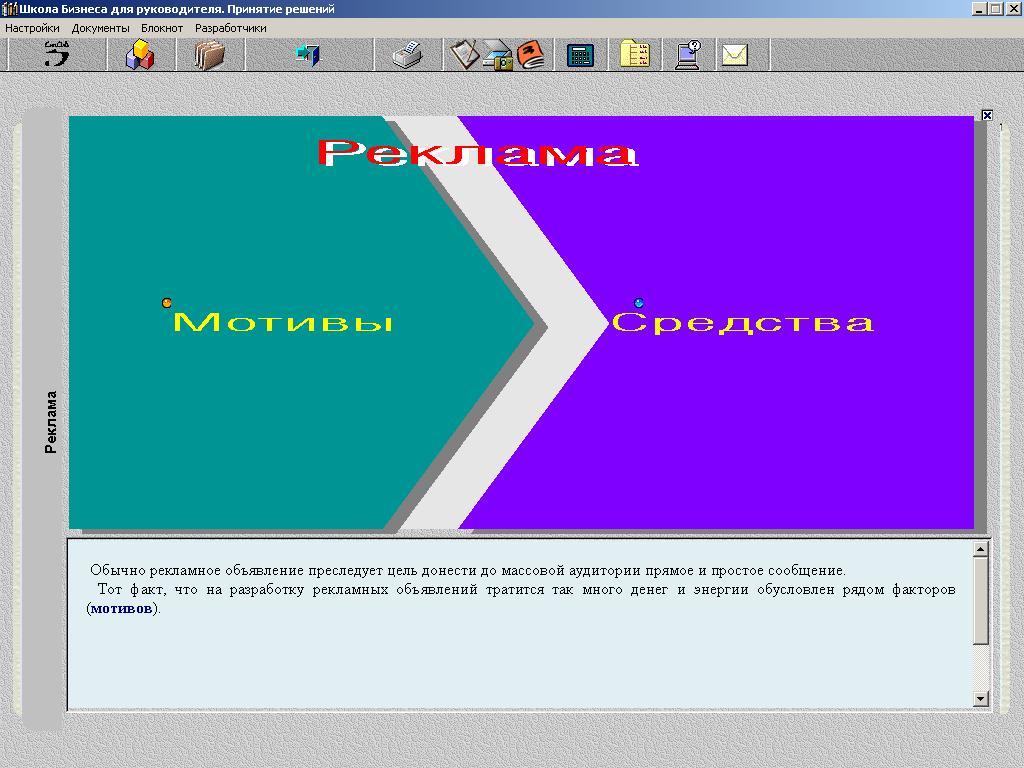Viewport: 1024px width, 768px height.
Task: Click the orange dot beside Мотивы
Action: point(167,303)
